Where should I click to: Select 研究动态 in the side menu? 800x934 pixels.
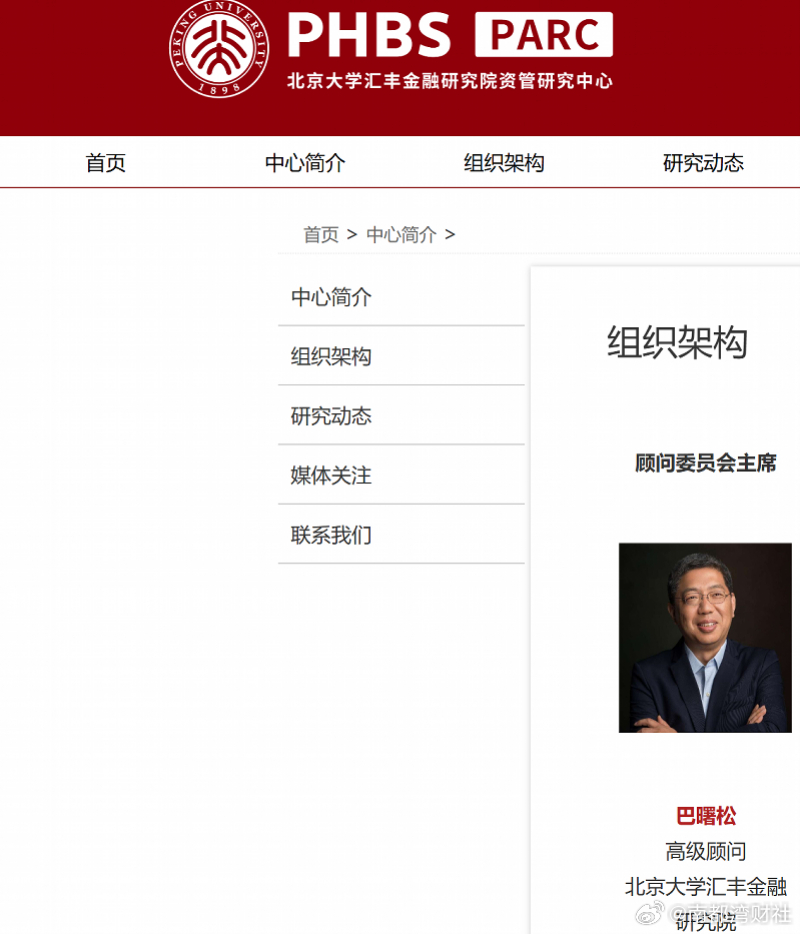pos(401,416)
